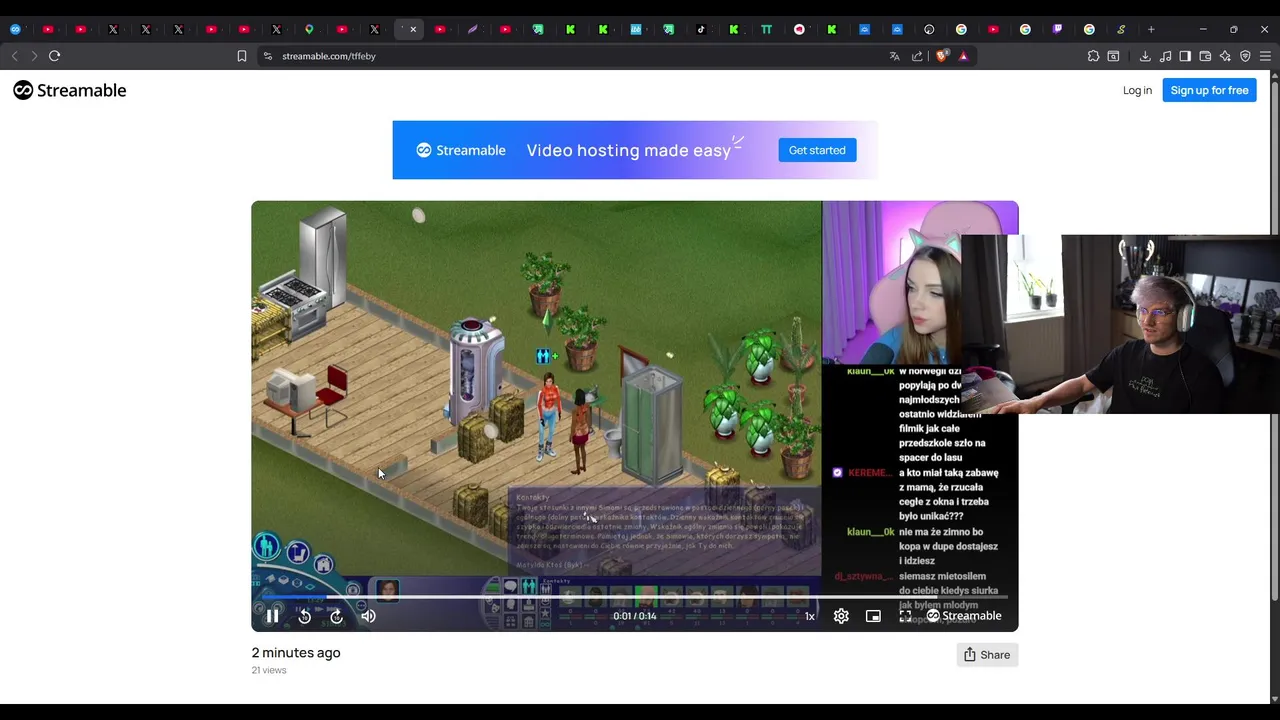Switch to the leftmost blue Streamable tab

(15, 29)
